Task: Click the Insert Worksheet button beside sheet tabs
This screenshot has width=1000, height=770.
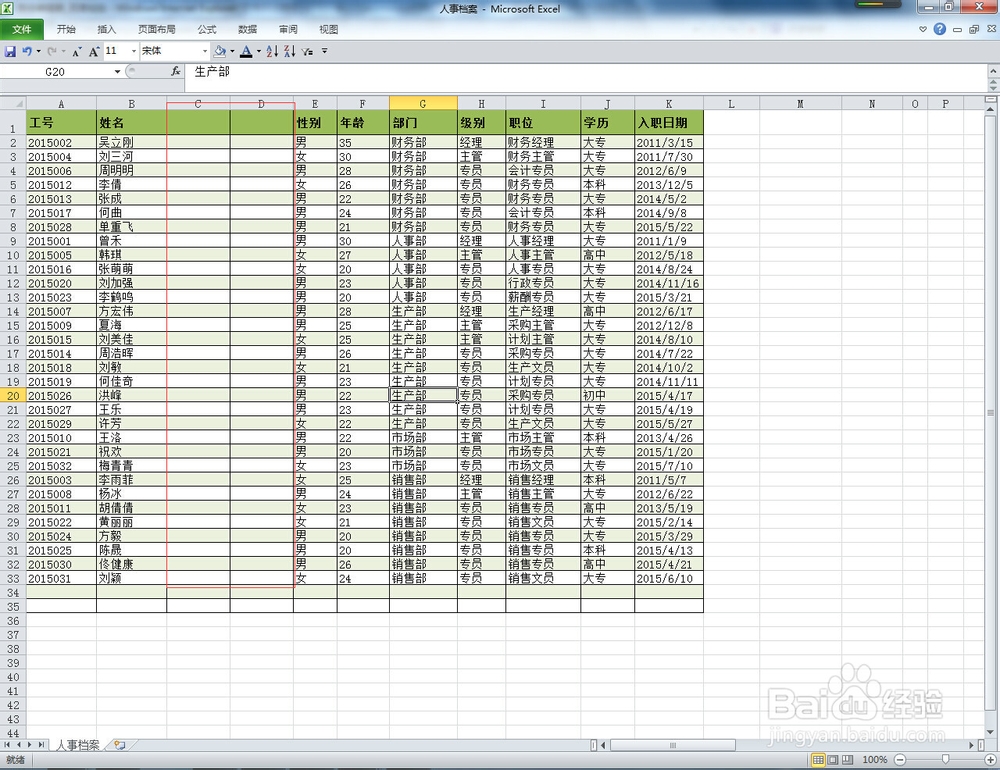Action: coord(118,745)
